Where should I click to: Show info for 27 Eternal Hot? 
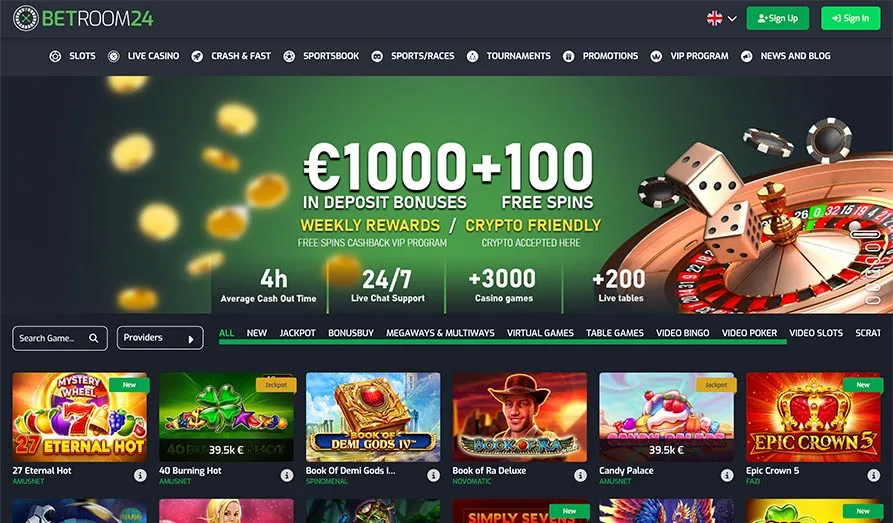pyautogui.click(x=140, y=475)
